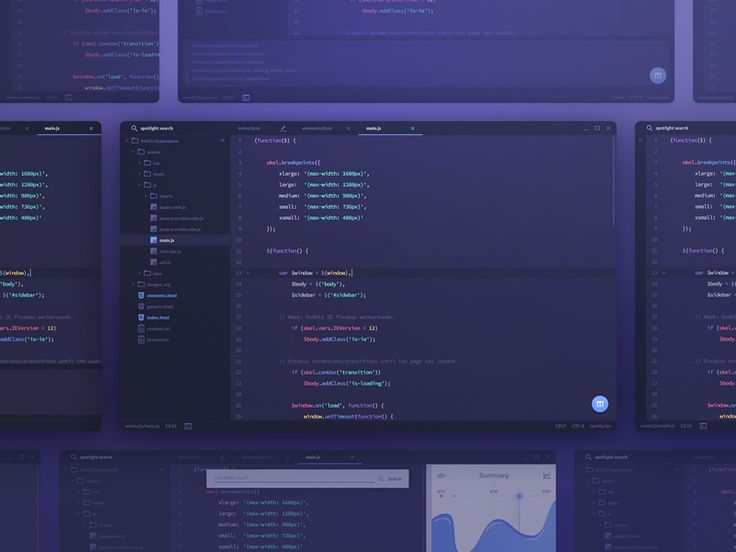736x552 pixels.
Task: Click filter icon left of Summary title
Action: pyautogui.click(x=441, y=475)
